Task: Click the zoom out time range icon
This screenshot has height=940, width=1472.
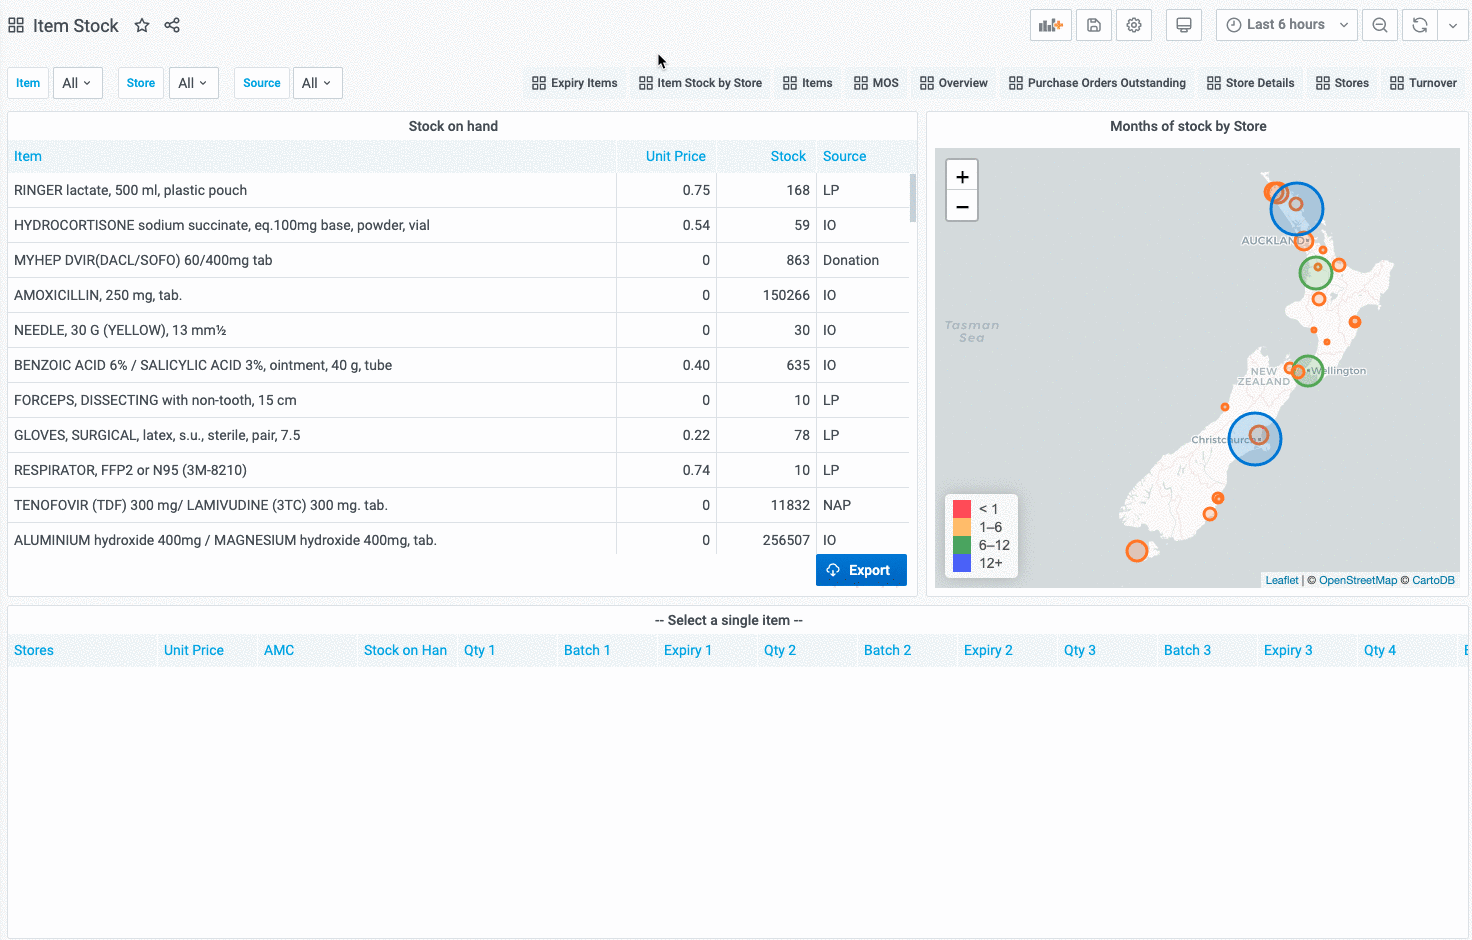Action: pos(1380,25)
